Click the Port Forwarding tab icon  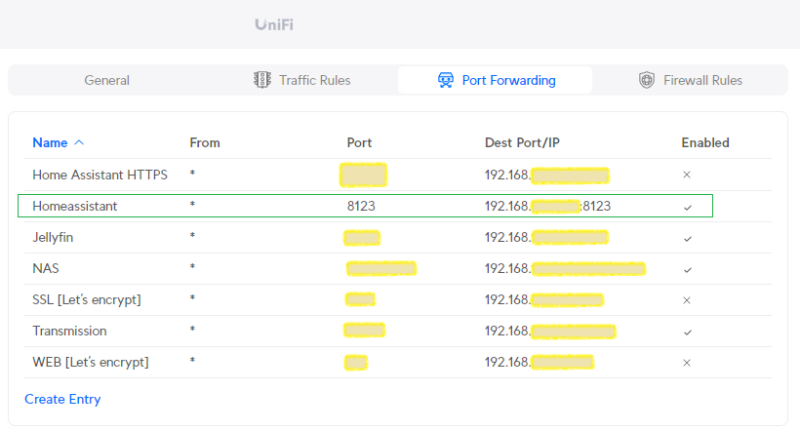445,80
